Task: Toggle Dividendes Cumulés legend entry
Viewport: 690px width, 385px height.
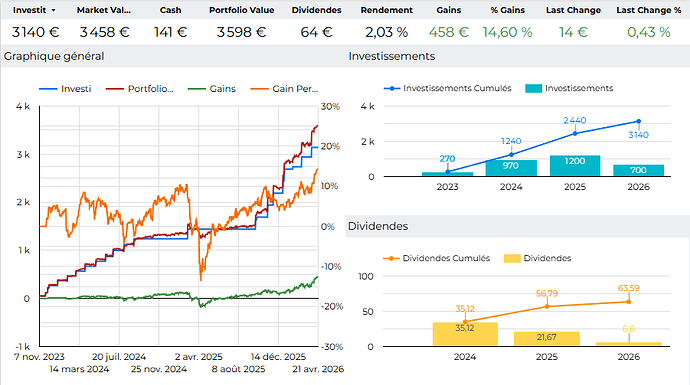Action: (x=437, y=258)
